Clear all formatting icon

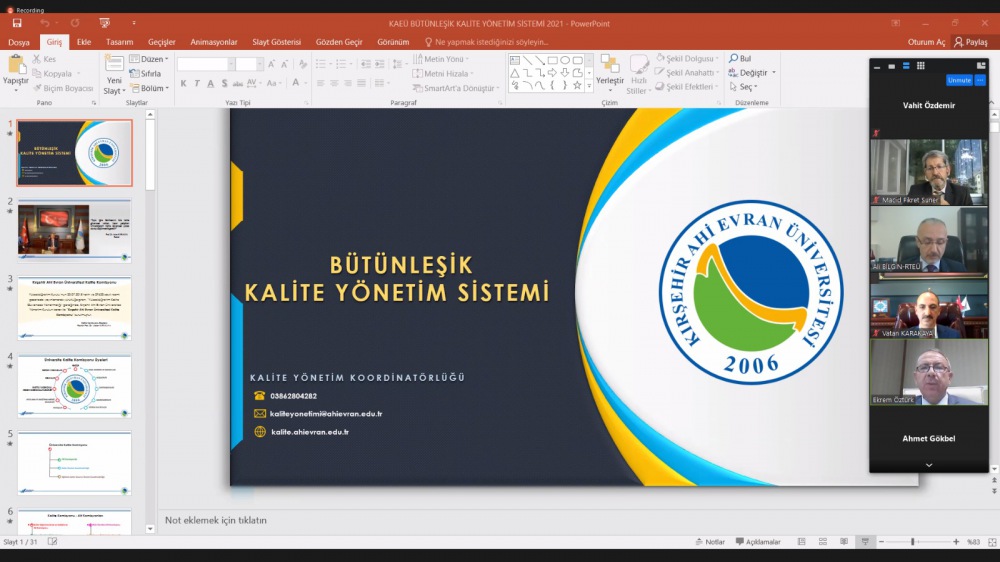(x=303, y=64)
